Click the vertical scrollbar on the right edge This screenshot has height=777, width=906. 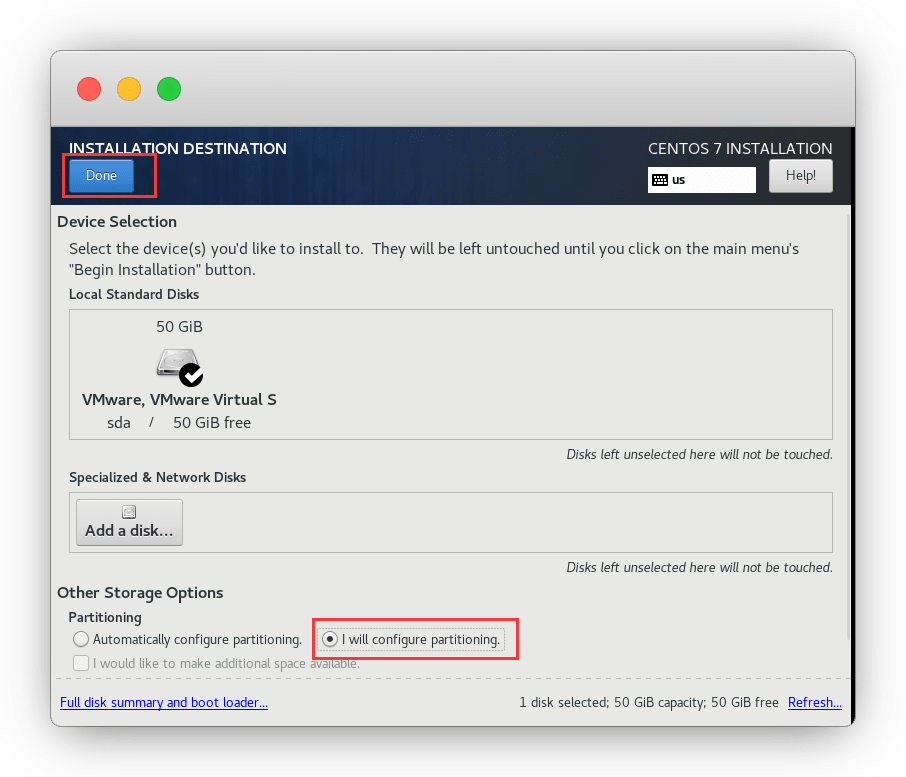[850, 420]
